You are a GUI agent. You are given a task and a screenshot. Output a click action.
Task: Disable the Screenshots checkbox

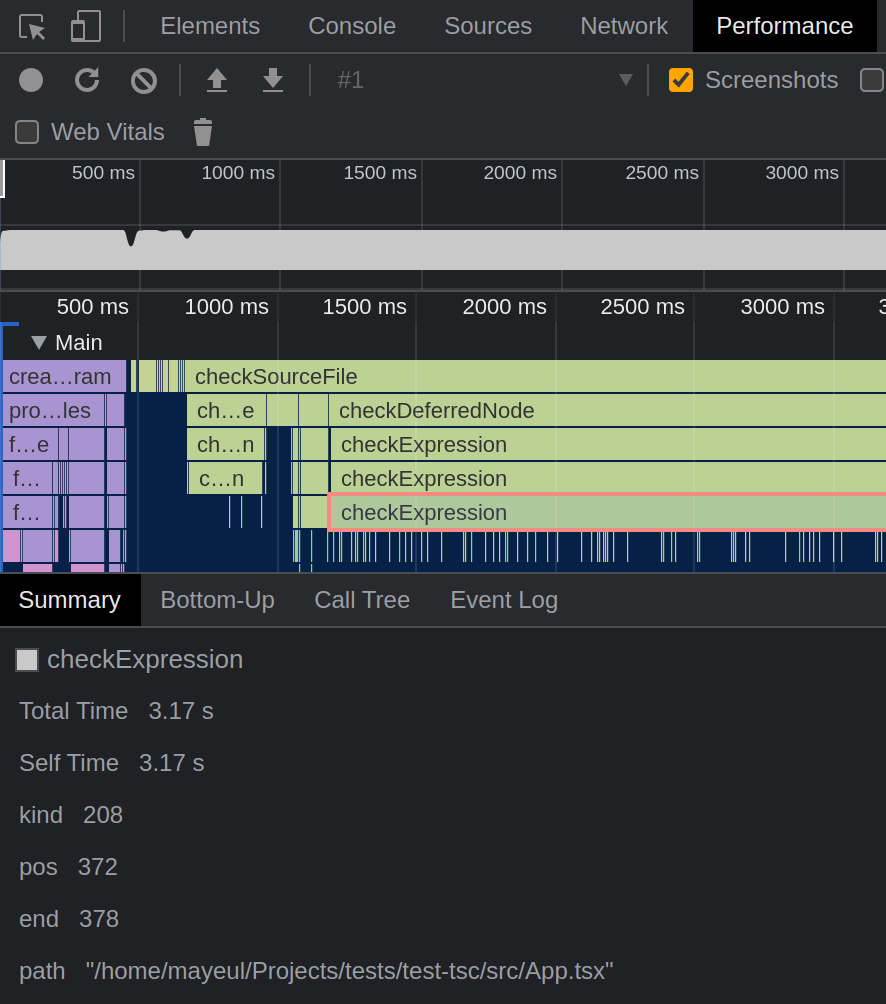(x=681, y=80)
